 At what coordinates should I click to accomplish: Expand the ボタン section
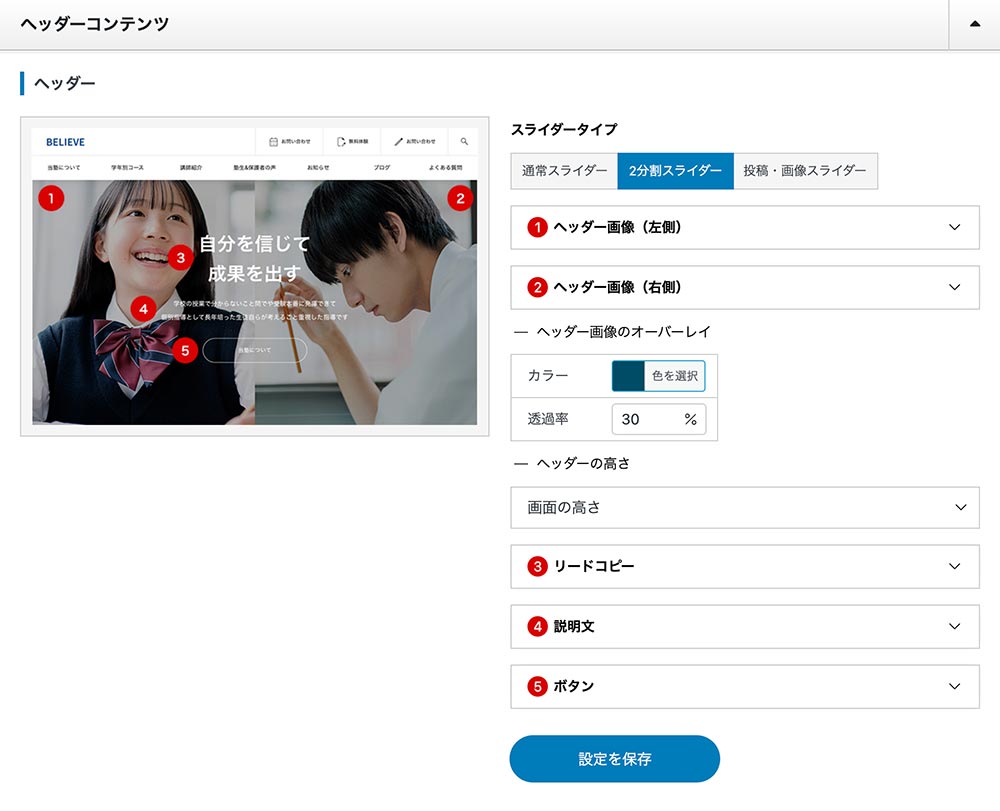pyautogui.click(x=744, y=687)
